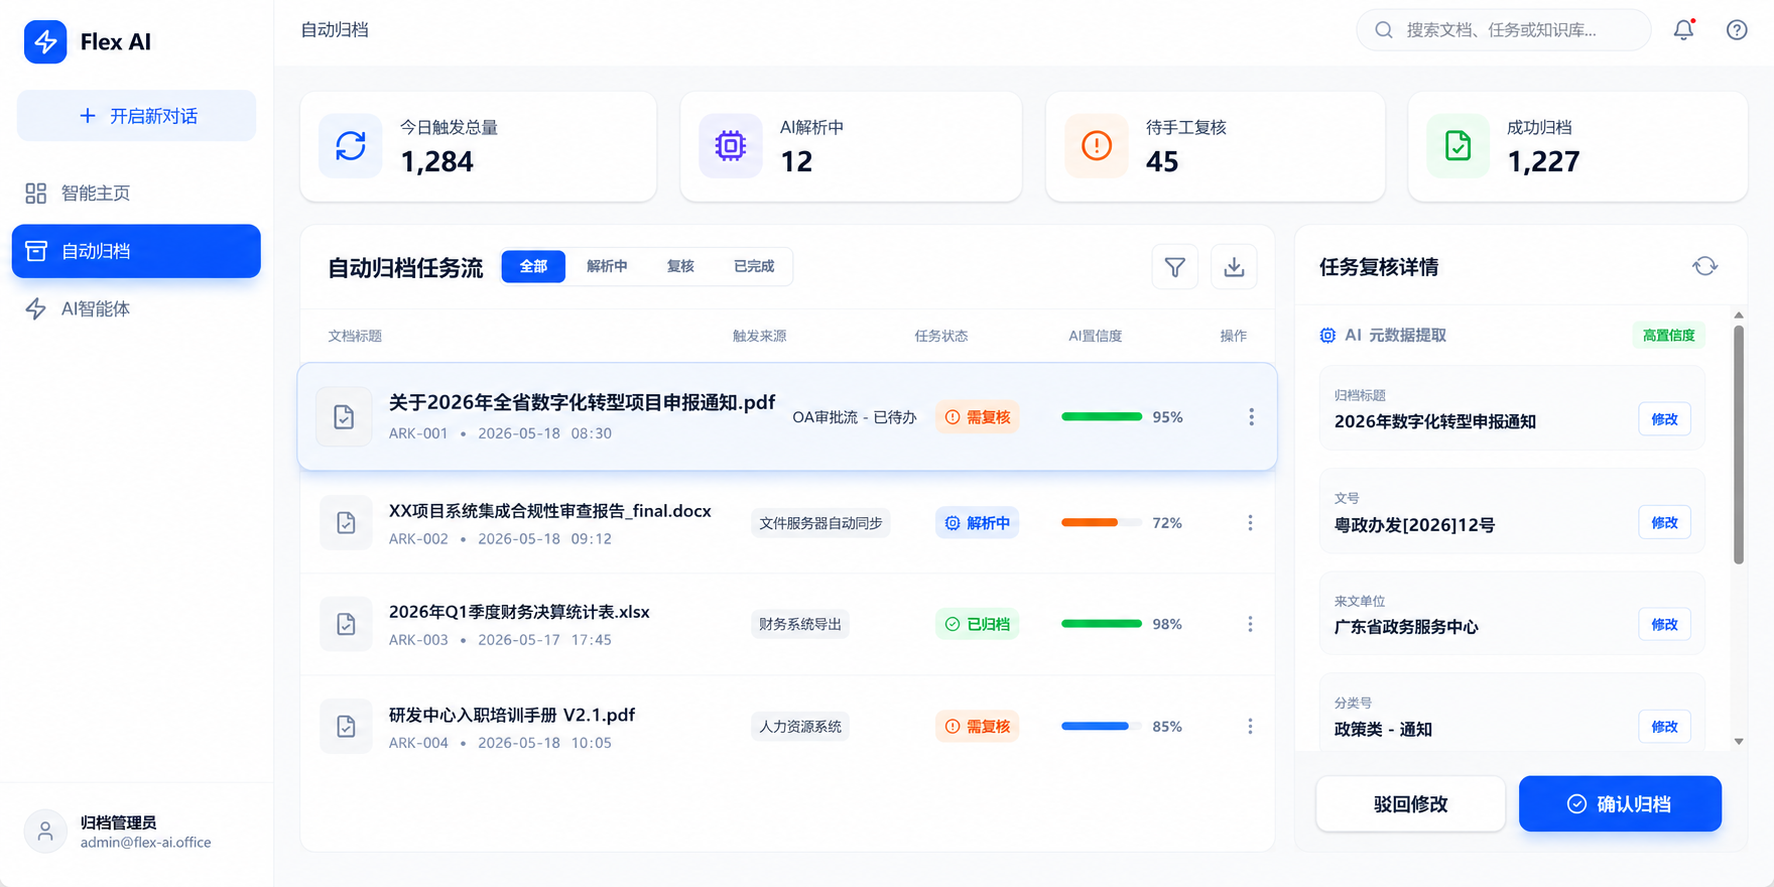1774x887 pixels.
Task: Open AI智能体 in sidebar
Action: tap(136, 309)
